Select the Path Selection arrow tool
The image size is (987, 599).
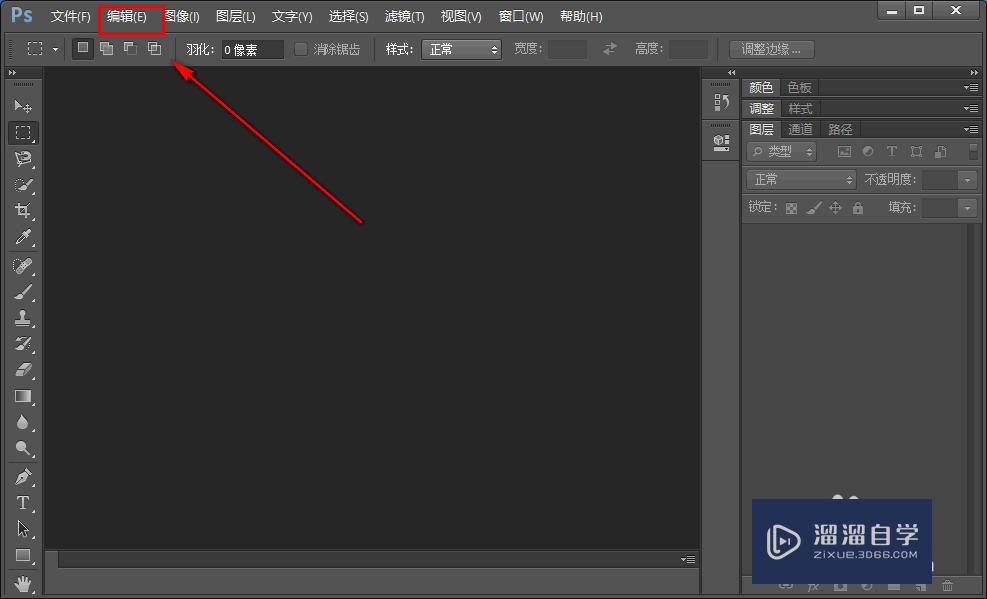(23, 529)
